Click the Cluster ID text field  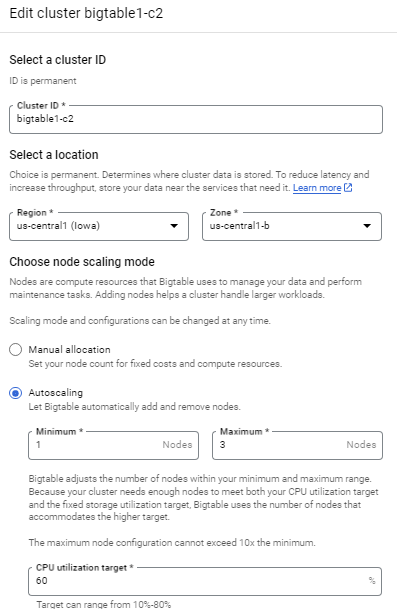pos(196,119)
